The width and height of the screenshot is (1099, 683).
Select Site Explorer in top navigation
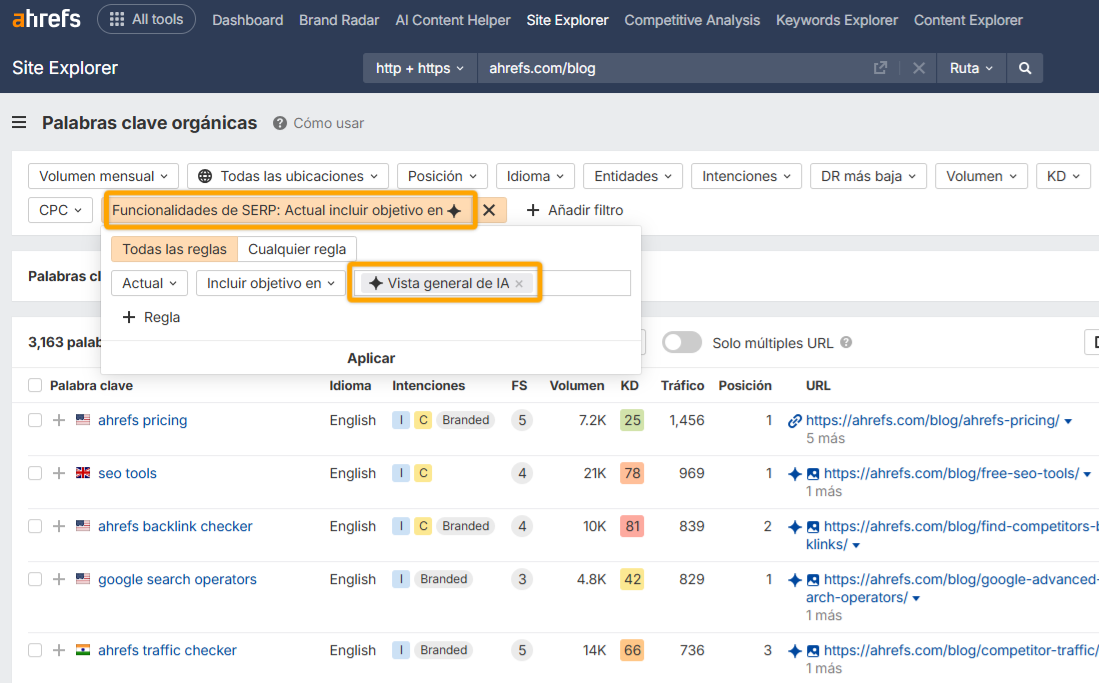[568, 20]
